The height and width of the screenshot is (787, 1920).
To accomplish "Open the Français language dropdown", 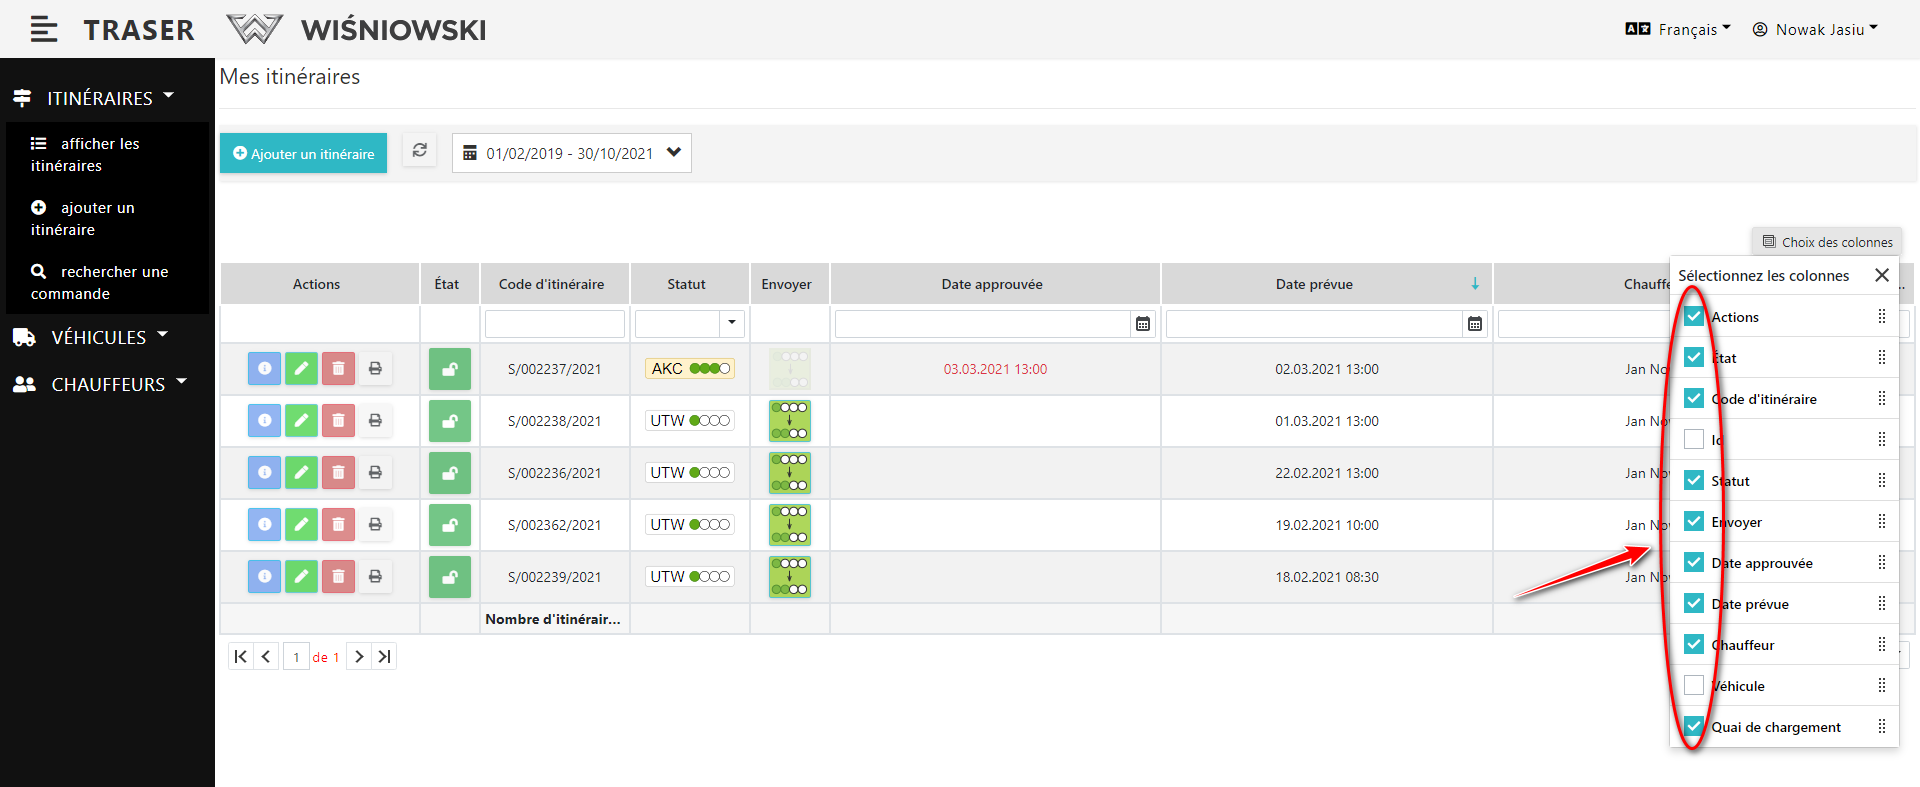I will (x=1678, y=30).
